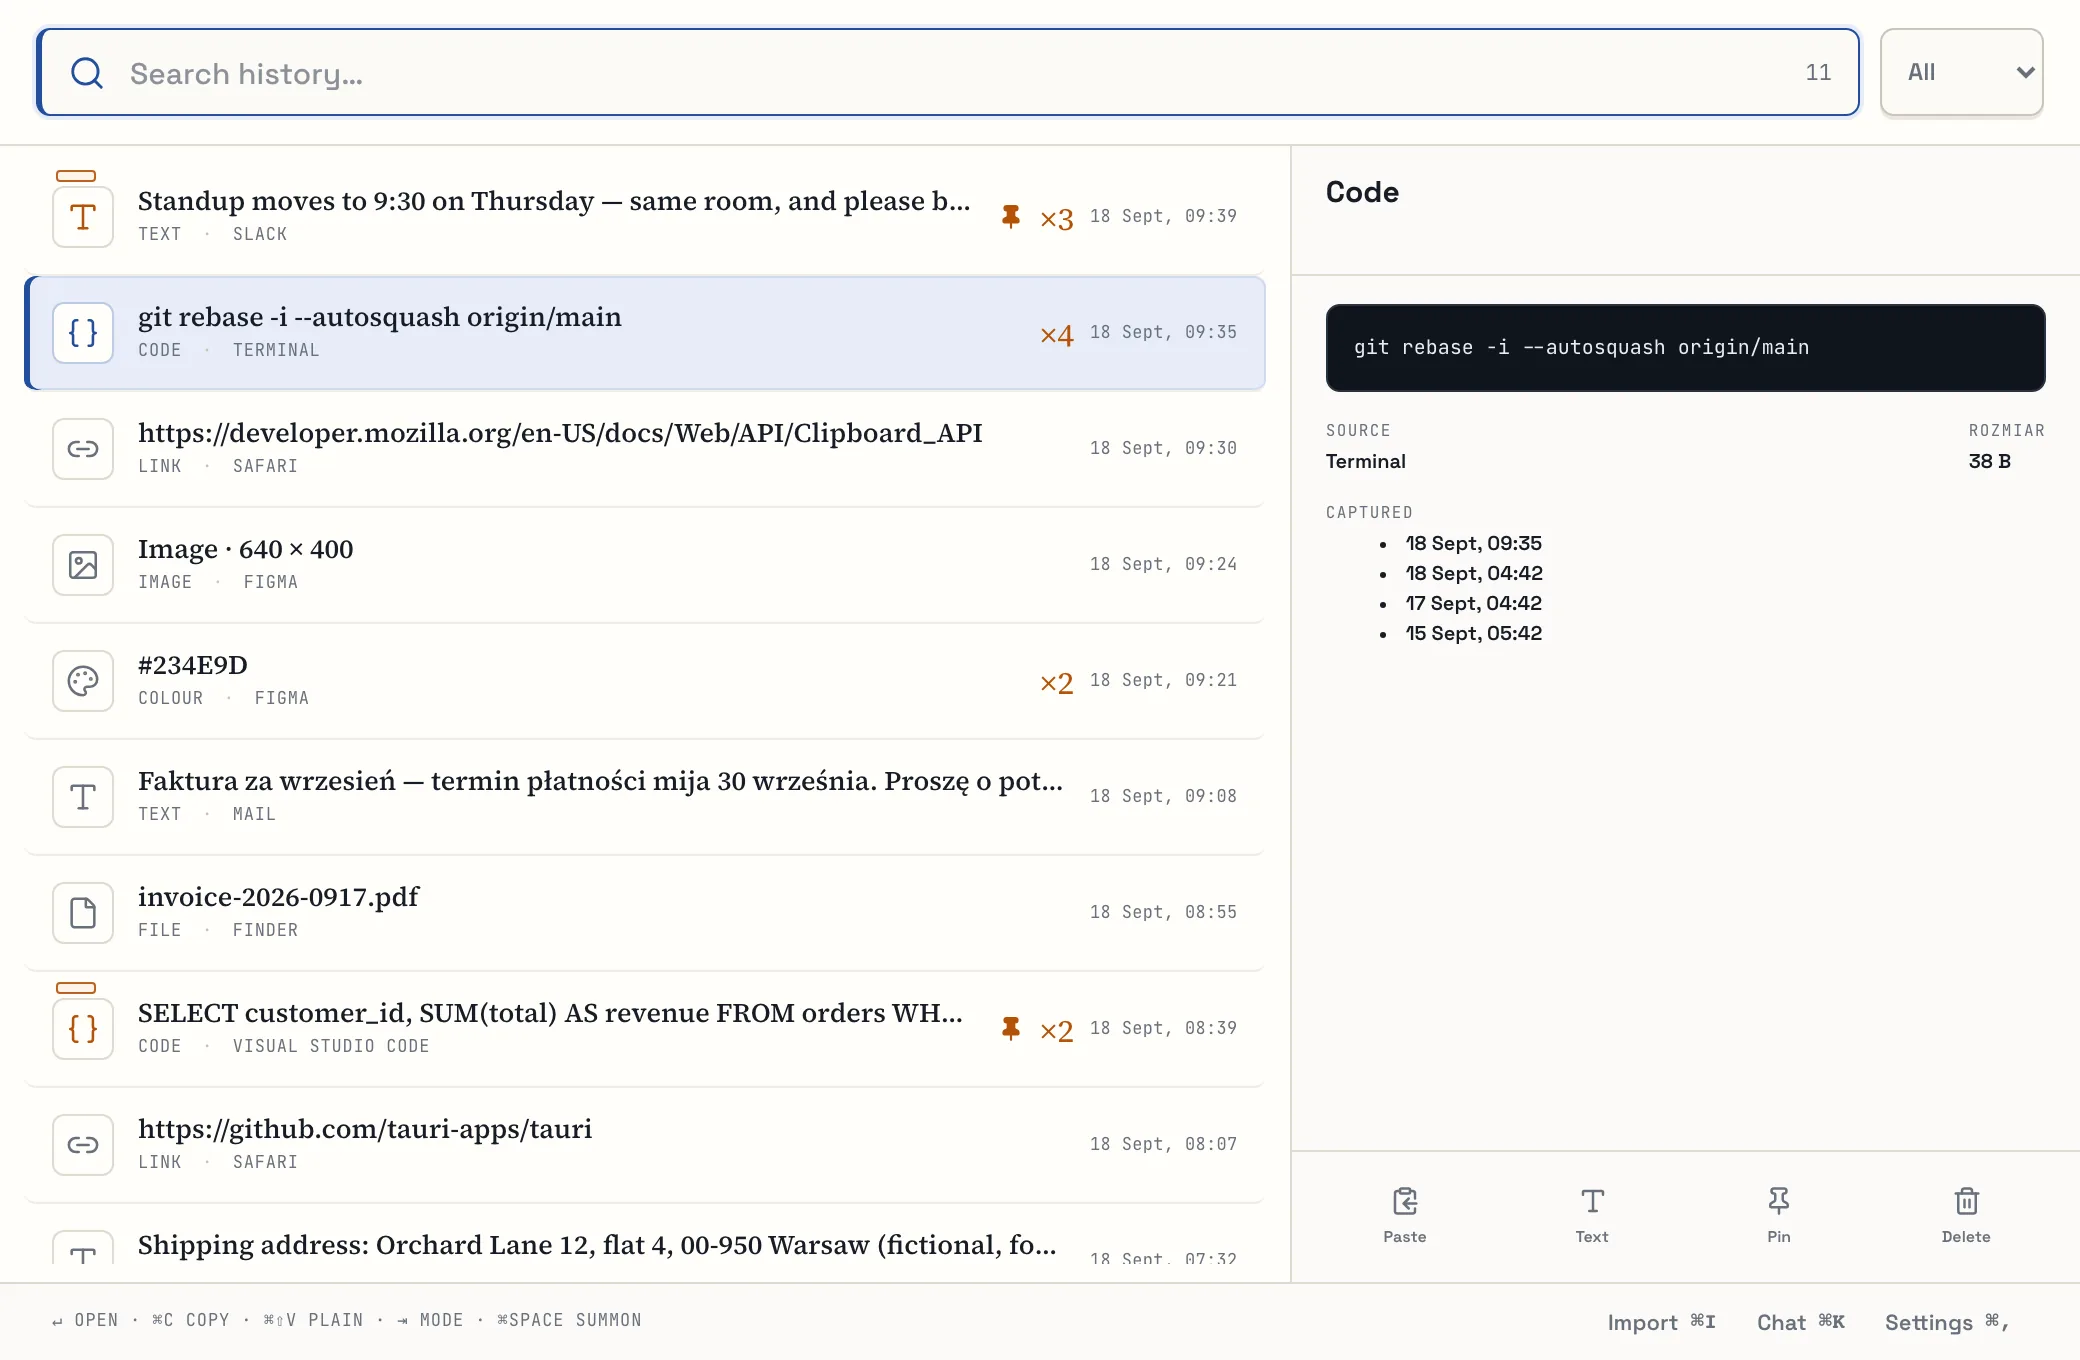Click the pin icon on SELECT customer_id row
The height and width of the screenshot is (1360, 2080).
(x=1011, y=1028)
